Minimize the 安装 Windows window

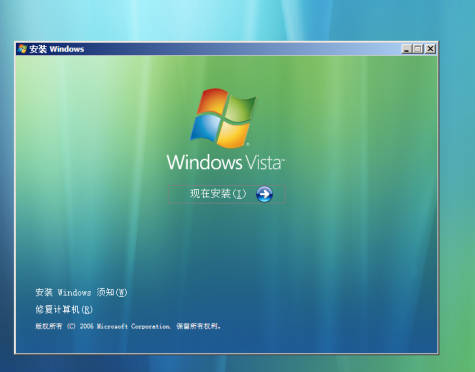[406, 49]
